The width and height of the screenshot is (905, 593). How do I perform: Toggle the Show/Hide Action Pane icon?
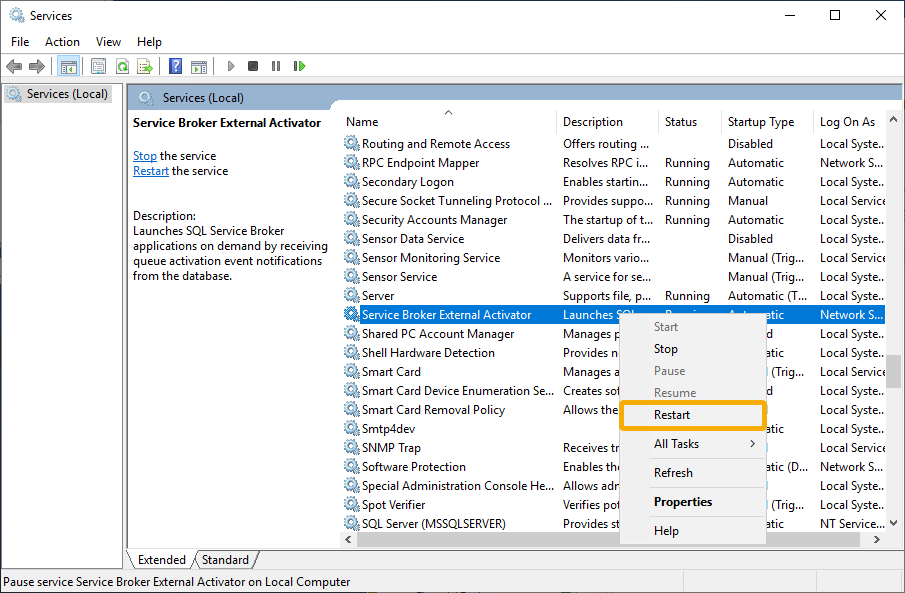pyautogui.click(x=199, y=66)
